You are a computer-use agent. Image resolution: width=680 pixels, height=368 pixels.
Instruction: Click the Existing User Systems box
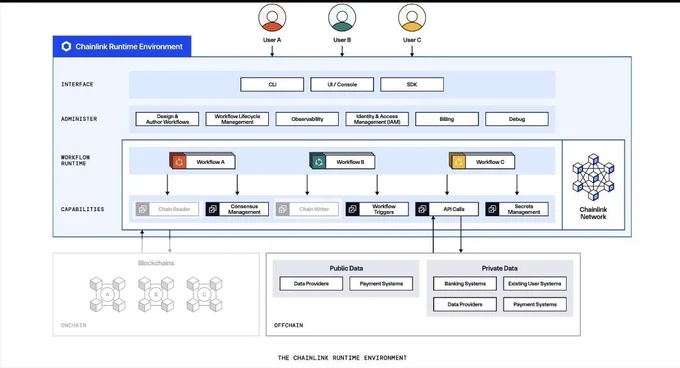click(x=535, y=284)
